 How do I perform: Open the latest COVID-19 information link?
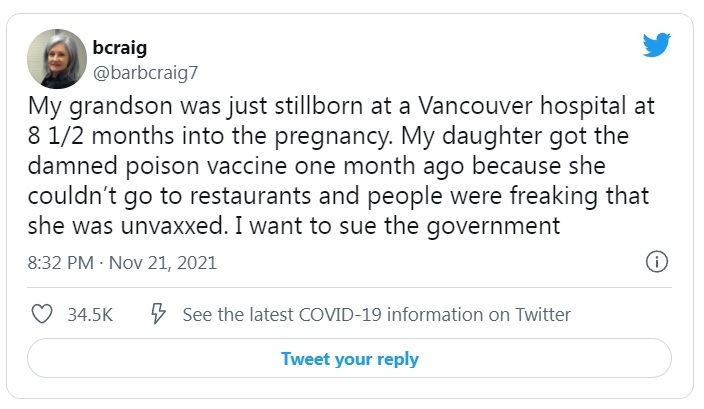coord(376,314)
